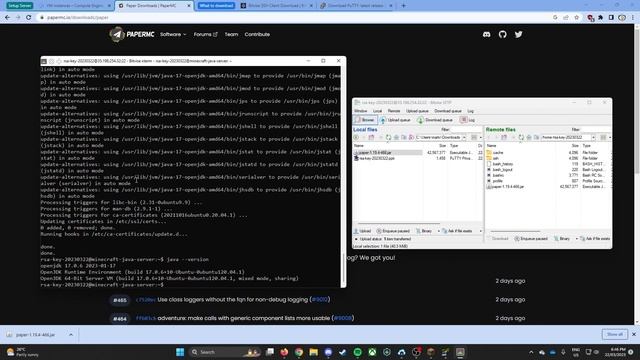This screenshot has height=360, width=640.
Task: Bookmark this page with star icon
Action: click(x=576, y=18)
